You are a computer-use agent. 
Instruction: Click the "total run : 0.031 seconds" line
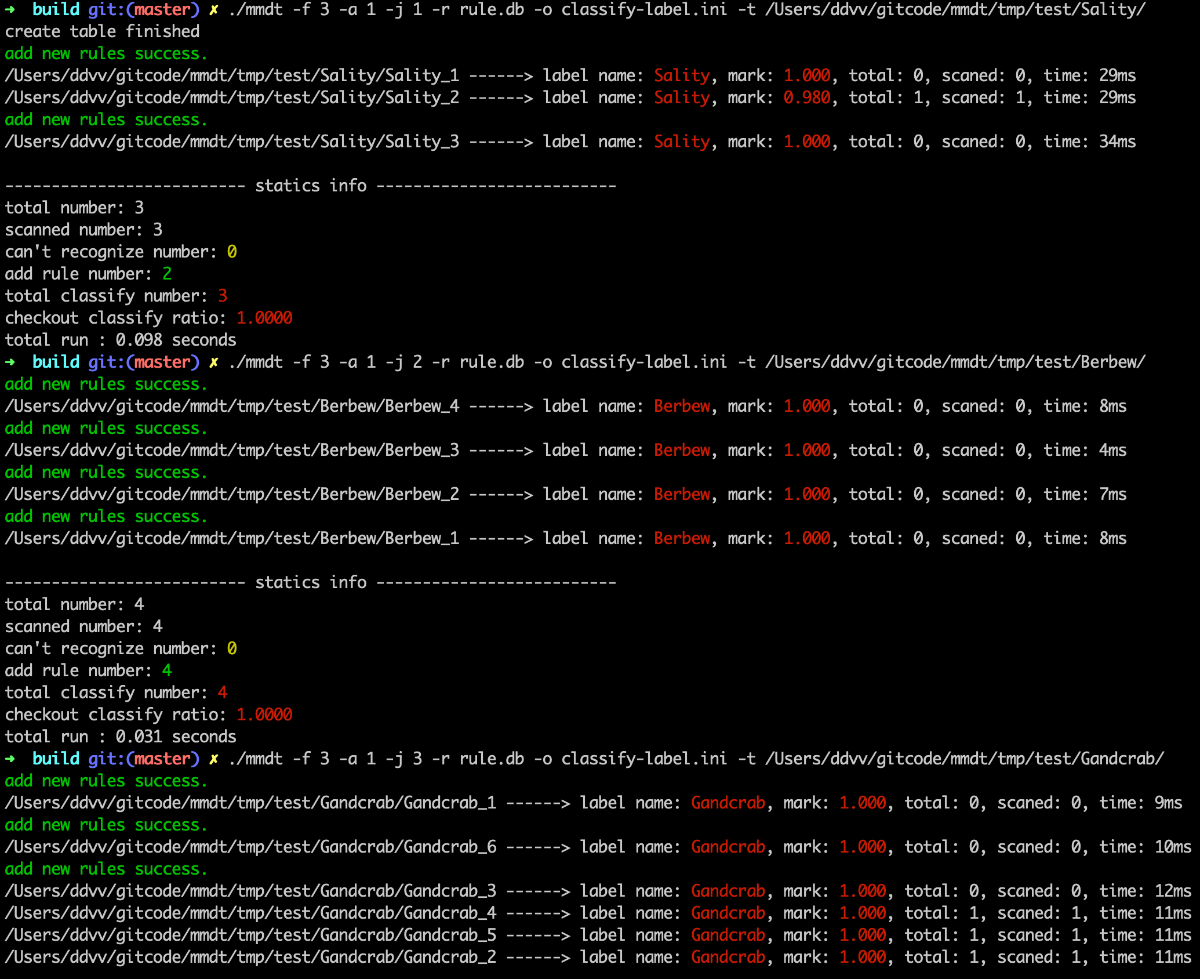(121, 736)
